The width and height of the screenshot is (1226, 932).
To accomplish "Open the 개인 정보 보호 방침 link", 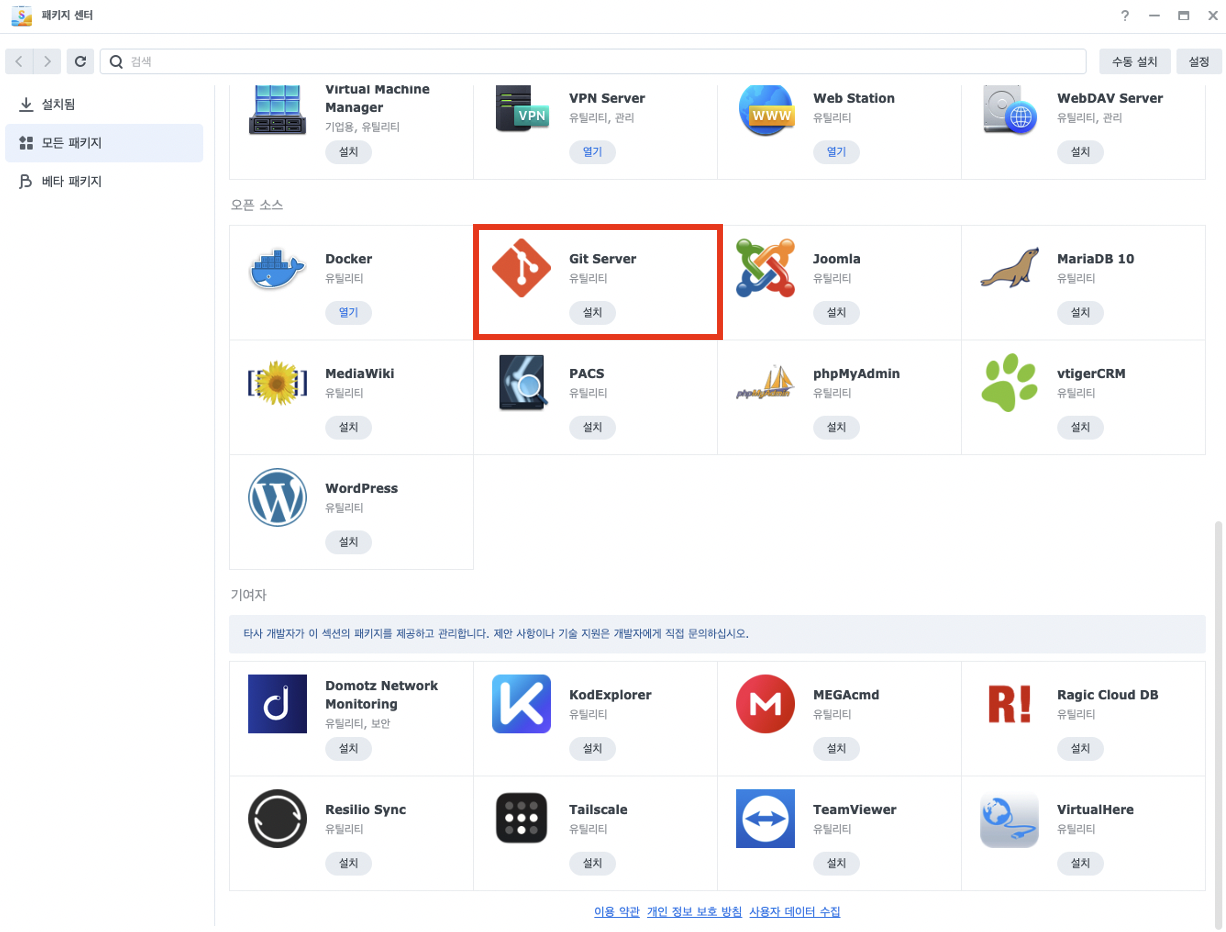I will coord(695,912).
